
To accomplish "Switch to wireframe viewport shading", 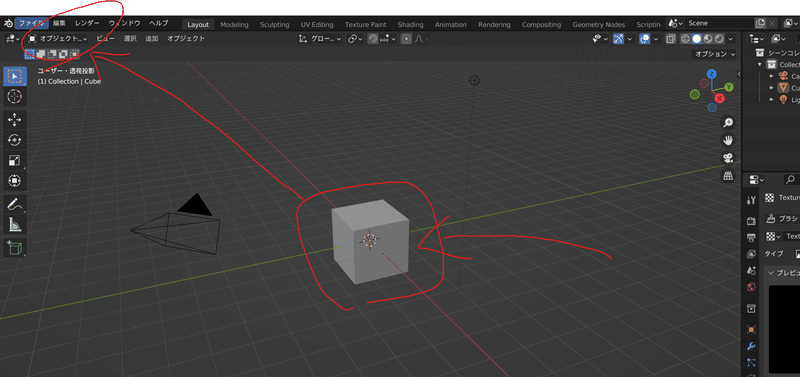I will (x=685, y=39).
